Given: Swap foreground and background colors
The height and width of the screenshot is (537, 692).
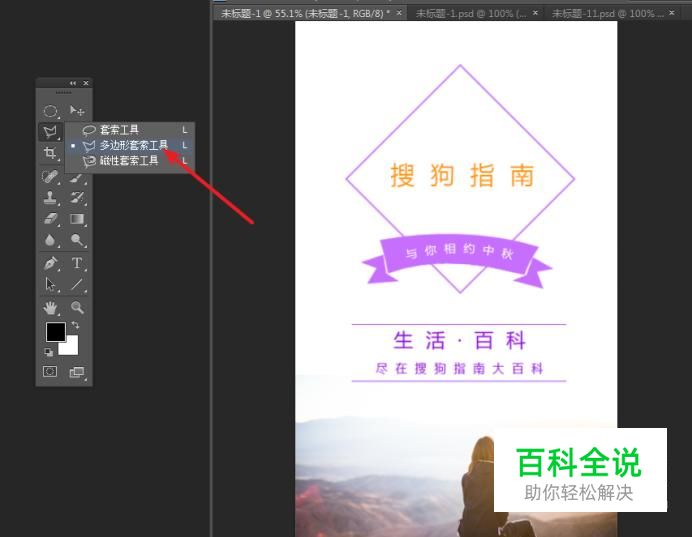Looking at the screenshot, I should tap(75, 325).
